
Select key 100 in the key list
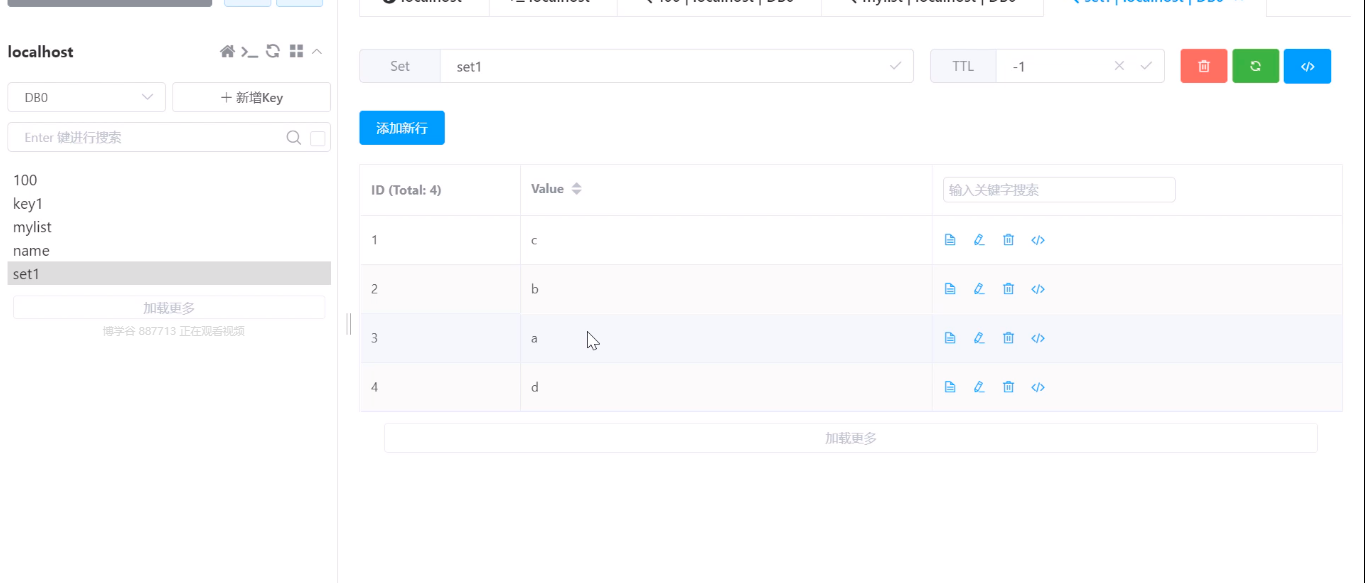(x=169, y=180)
